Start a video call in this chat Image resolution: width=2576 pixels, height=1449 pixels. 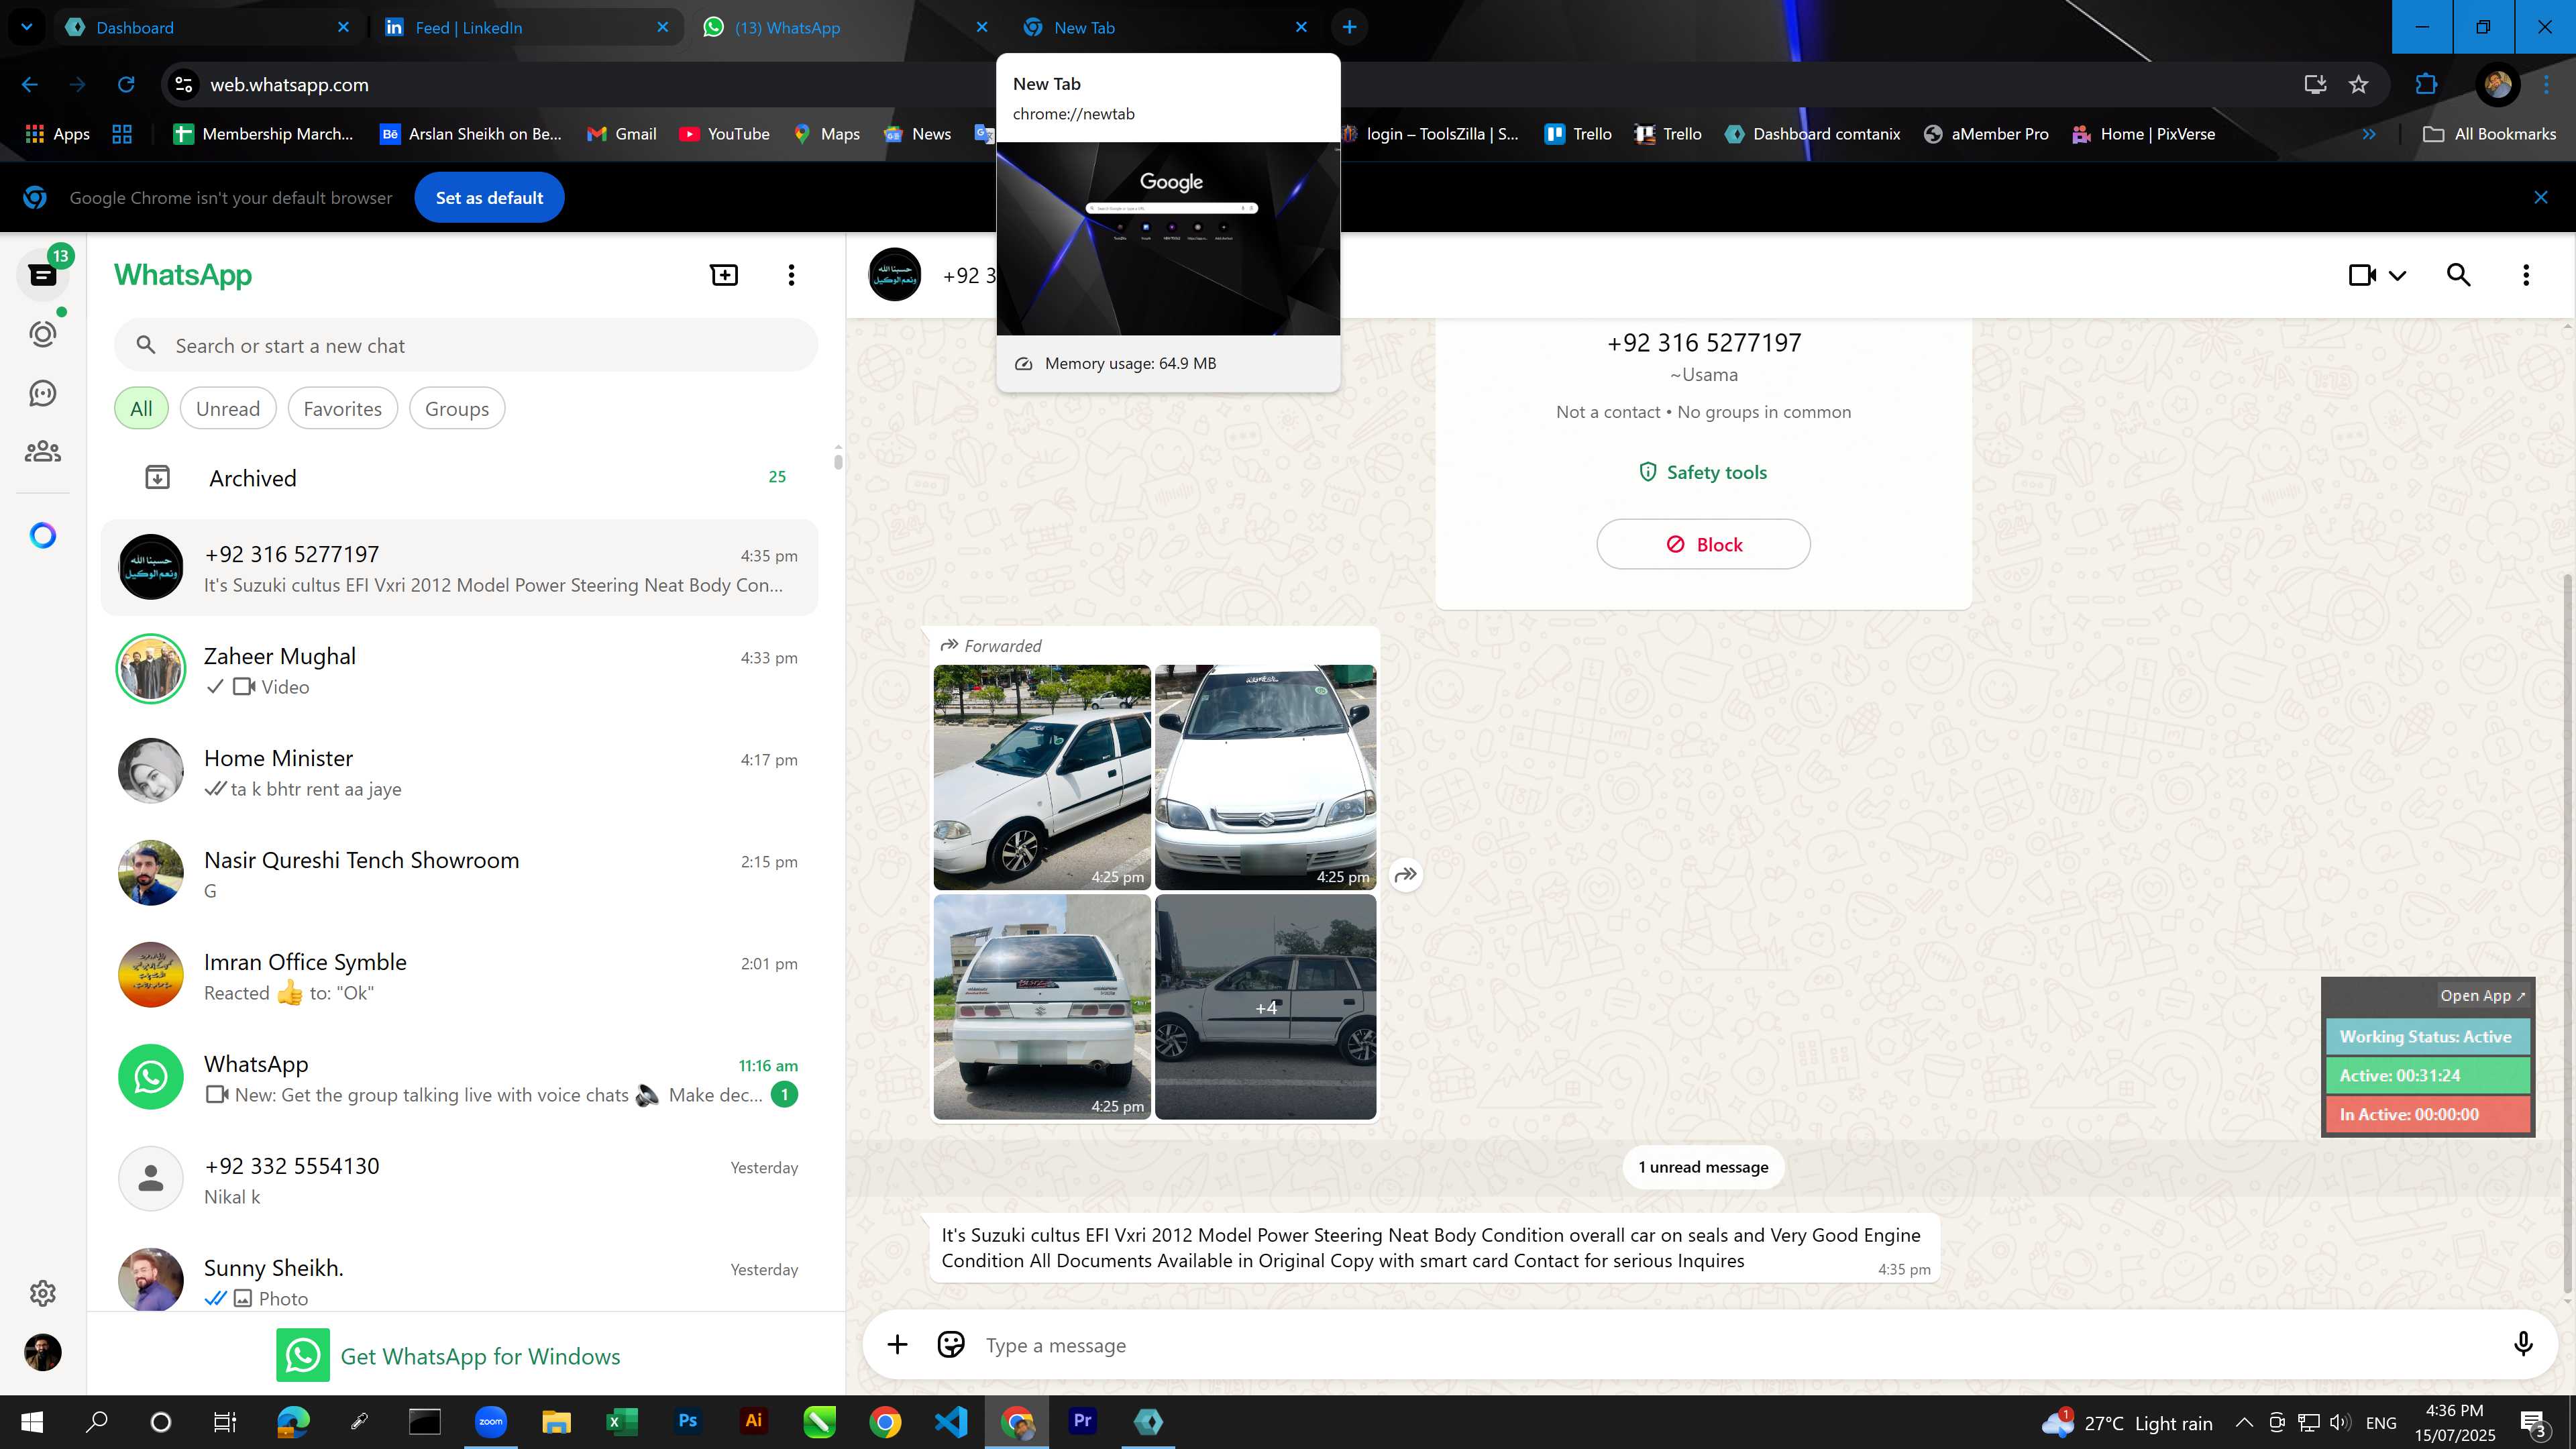point(2362,275)
